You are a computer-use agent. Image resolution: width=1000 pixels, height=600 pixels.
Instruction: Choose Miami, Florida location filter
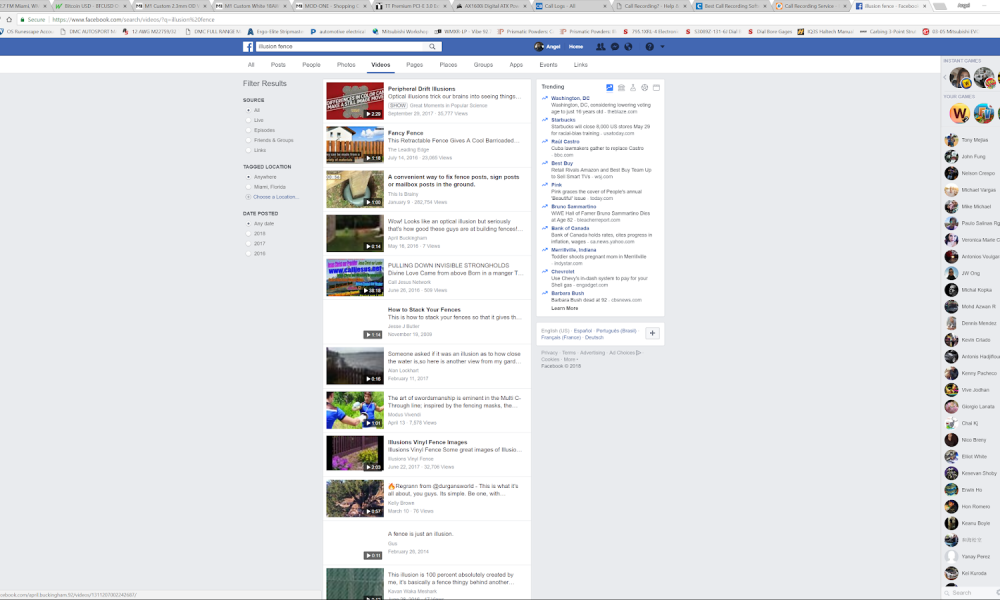point(249,187)
